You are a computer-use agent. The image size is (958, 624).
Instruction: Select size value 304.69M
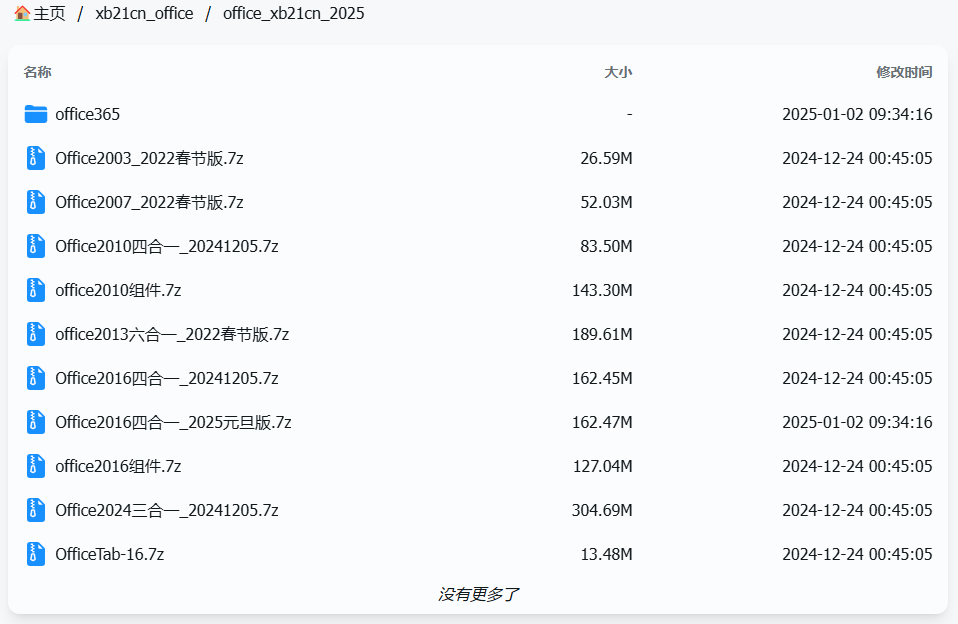[x=602, y=510]
